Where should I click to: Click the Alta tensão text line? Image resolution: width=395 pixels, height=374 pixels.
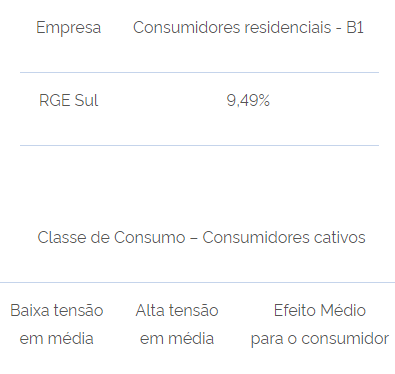coord(177,310)
